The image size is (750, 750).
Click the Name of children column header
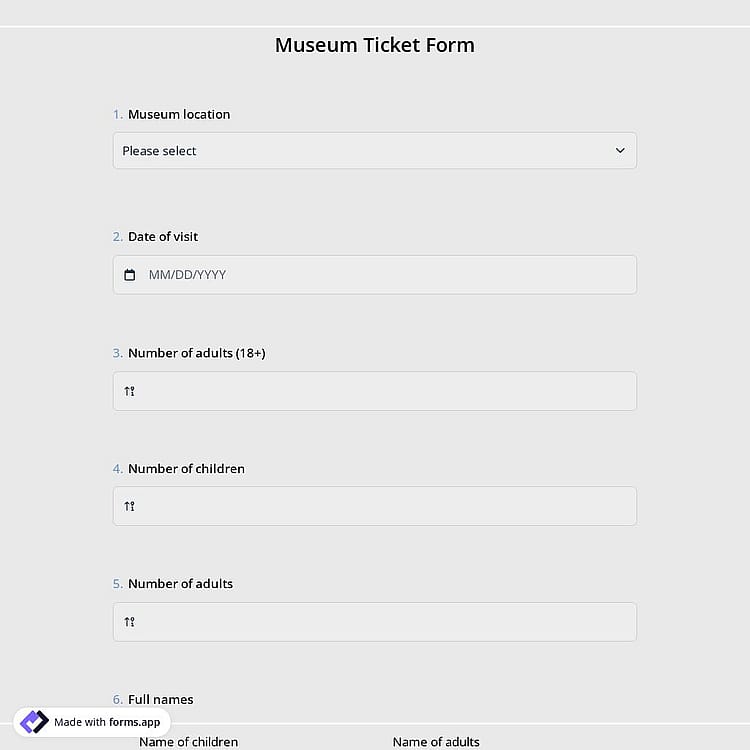188,742
